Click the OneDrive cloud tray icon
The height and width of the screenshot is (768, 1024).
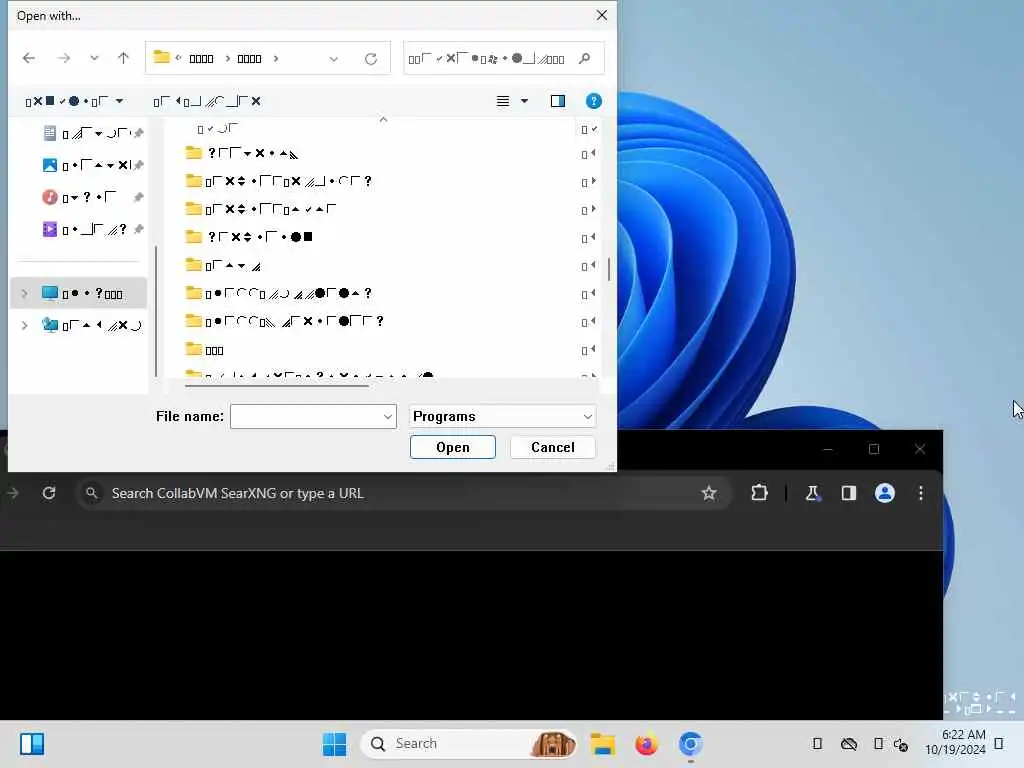pyautogui.click(x=848, y=744)
